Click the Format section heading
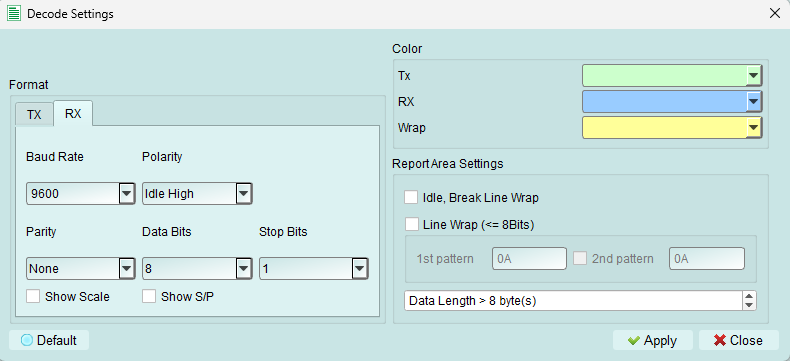The width and height of the screenshot is (790, 361). [29, 85]
